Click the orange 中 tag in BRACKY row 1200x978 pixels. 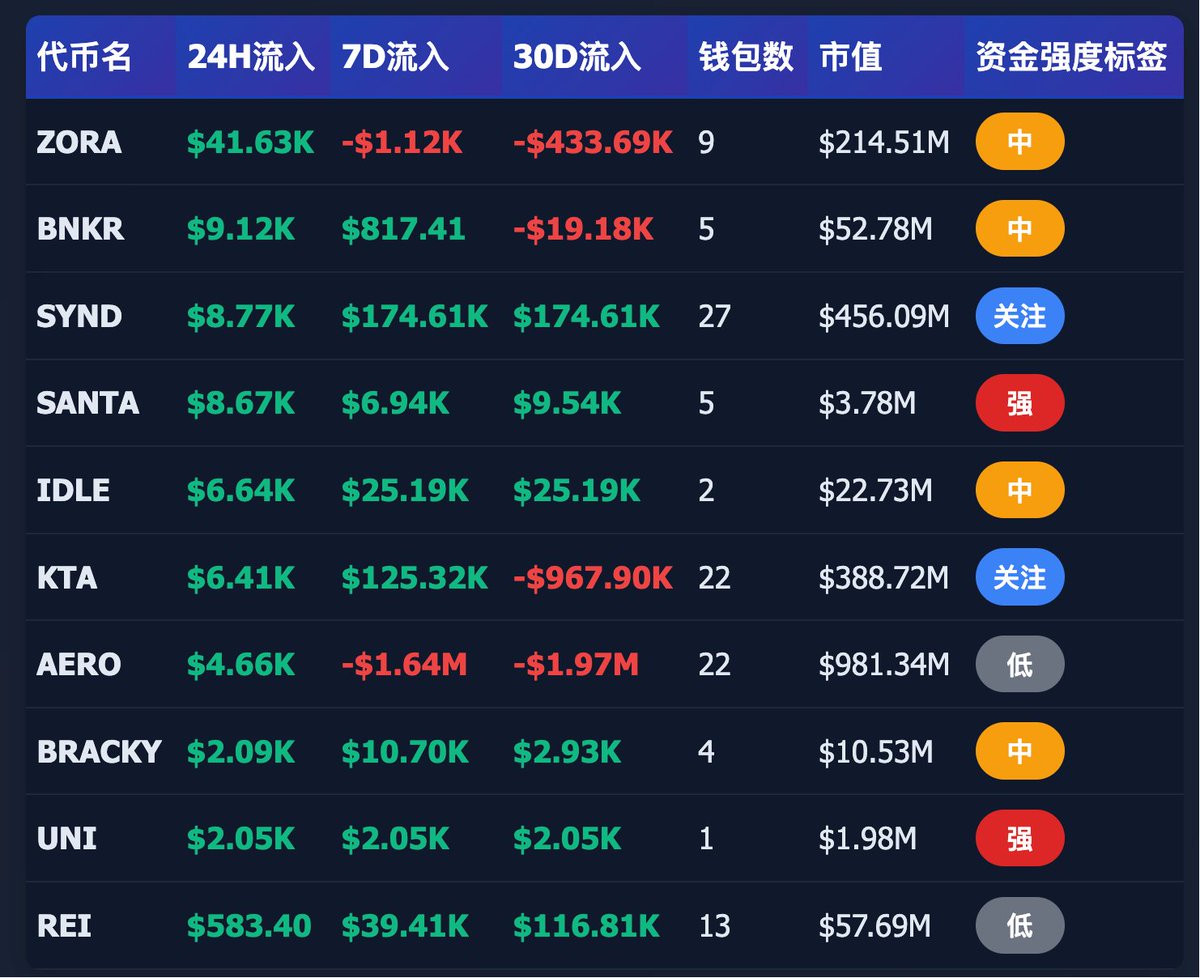[x=1020, y=751]
